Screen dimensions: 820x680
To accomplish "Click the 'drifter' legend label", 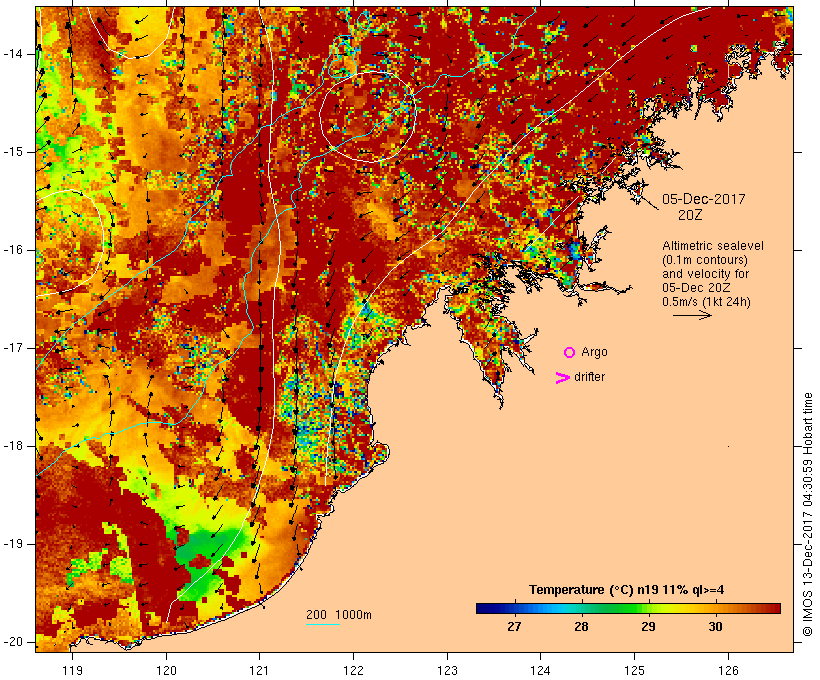I will (589, 377).
